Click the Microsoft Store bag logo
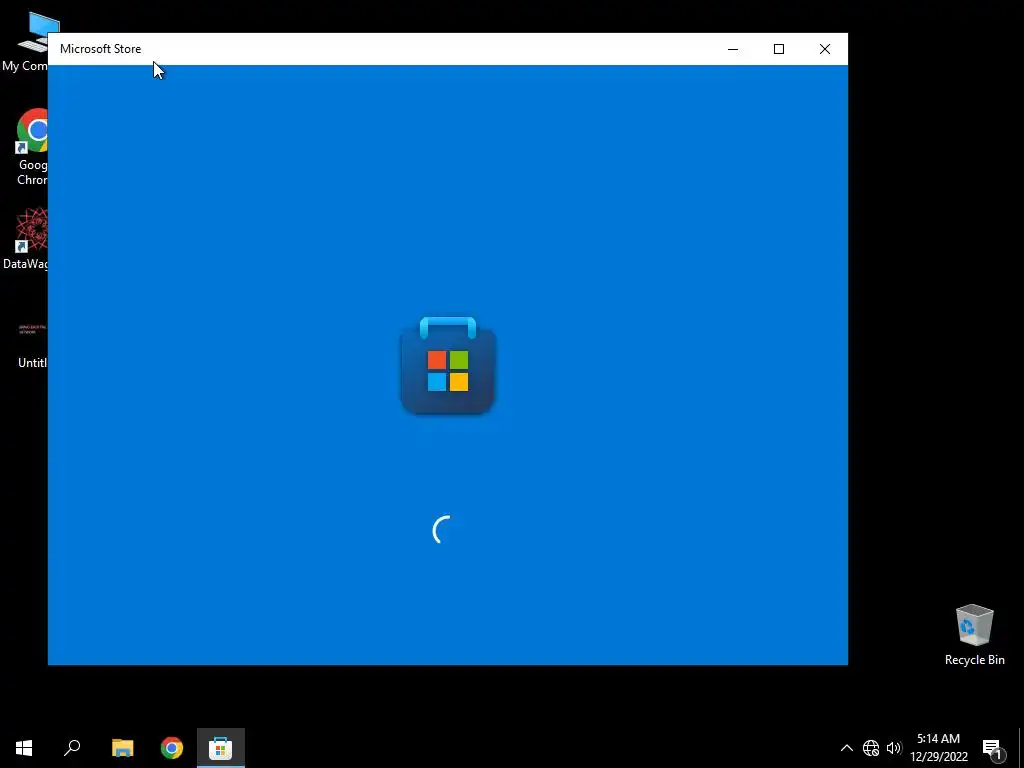Image resolution: width=1024 pixels, height=768 pixels. (x=448, y=365)
